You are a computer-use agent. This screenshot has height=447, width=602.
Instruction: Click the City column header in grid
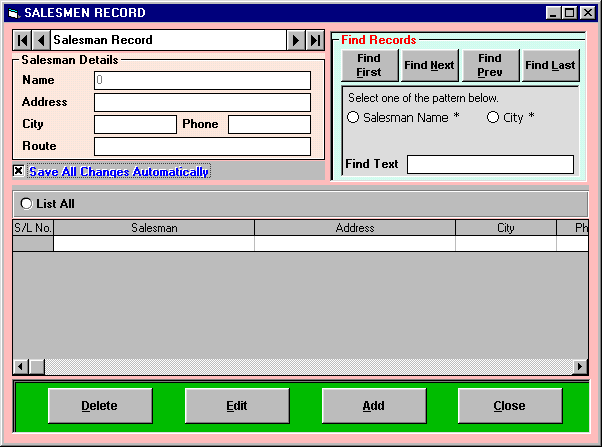coord(506,228)
